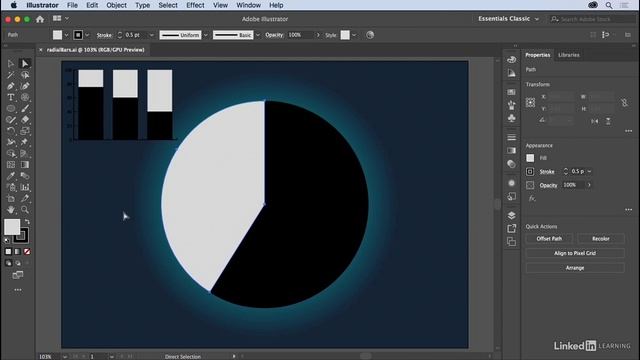Open the Effect menu
The image size is (640, 360).
(x=195, y=5)
